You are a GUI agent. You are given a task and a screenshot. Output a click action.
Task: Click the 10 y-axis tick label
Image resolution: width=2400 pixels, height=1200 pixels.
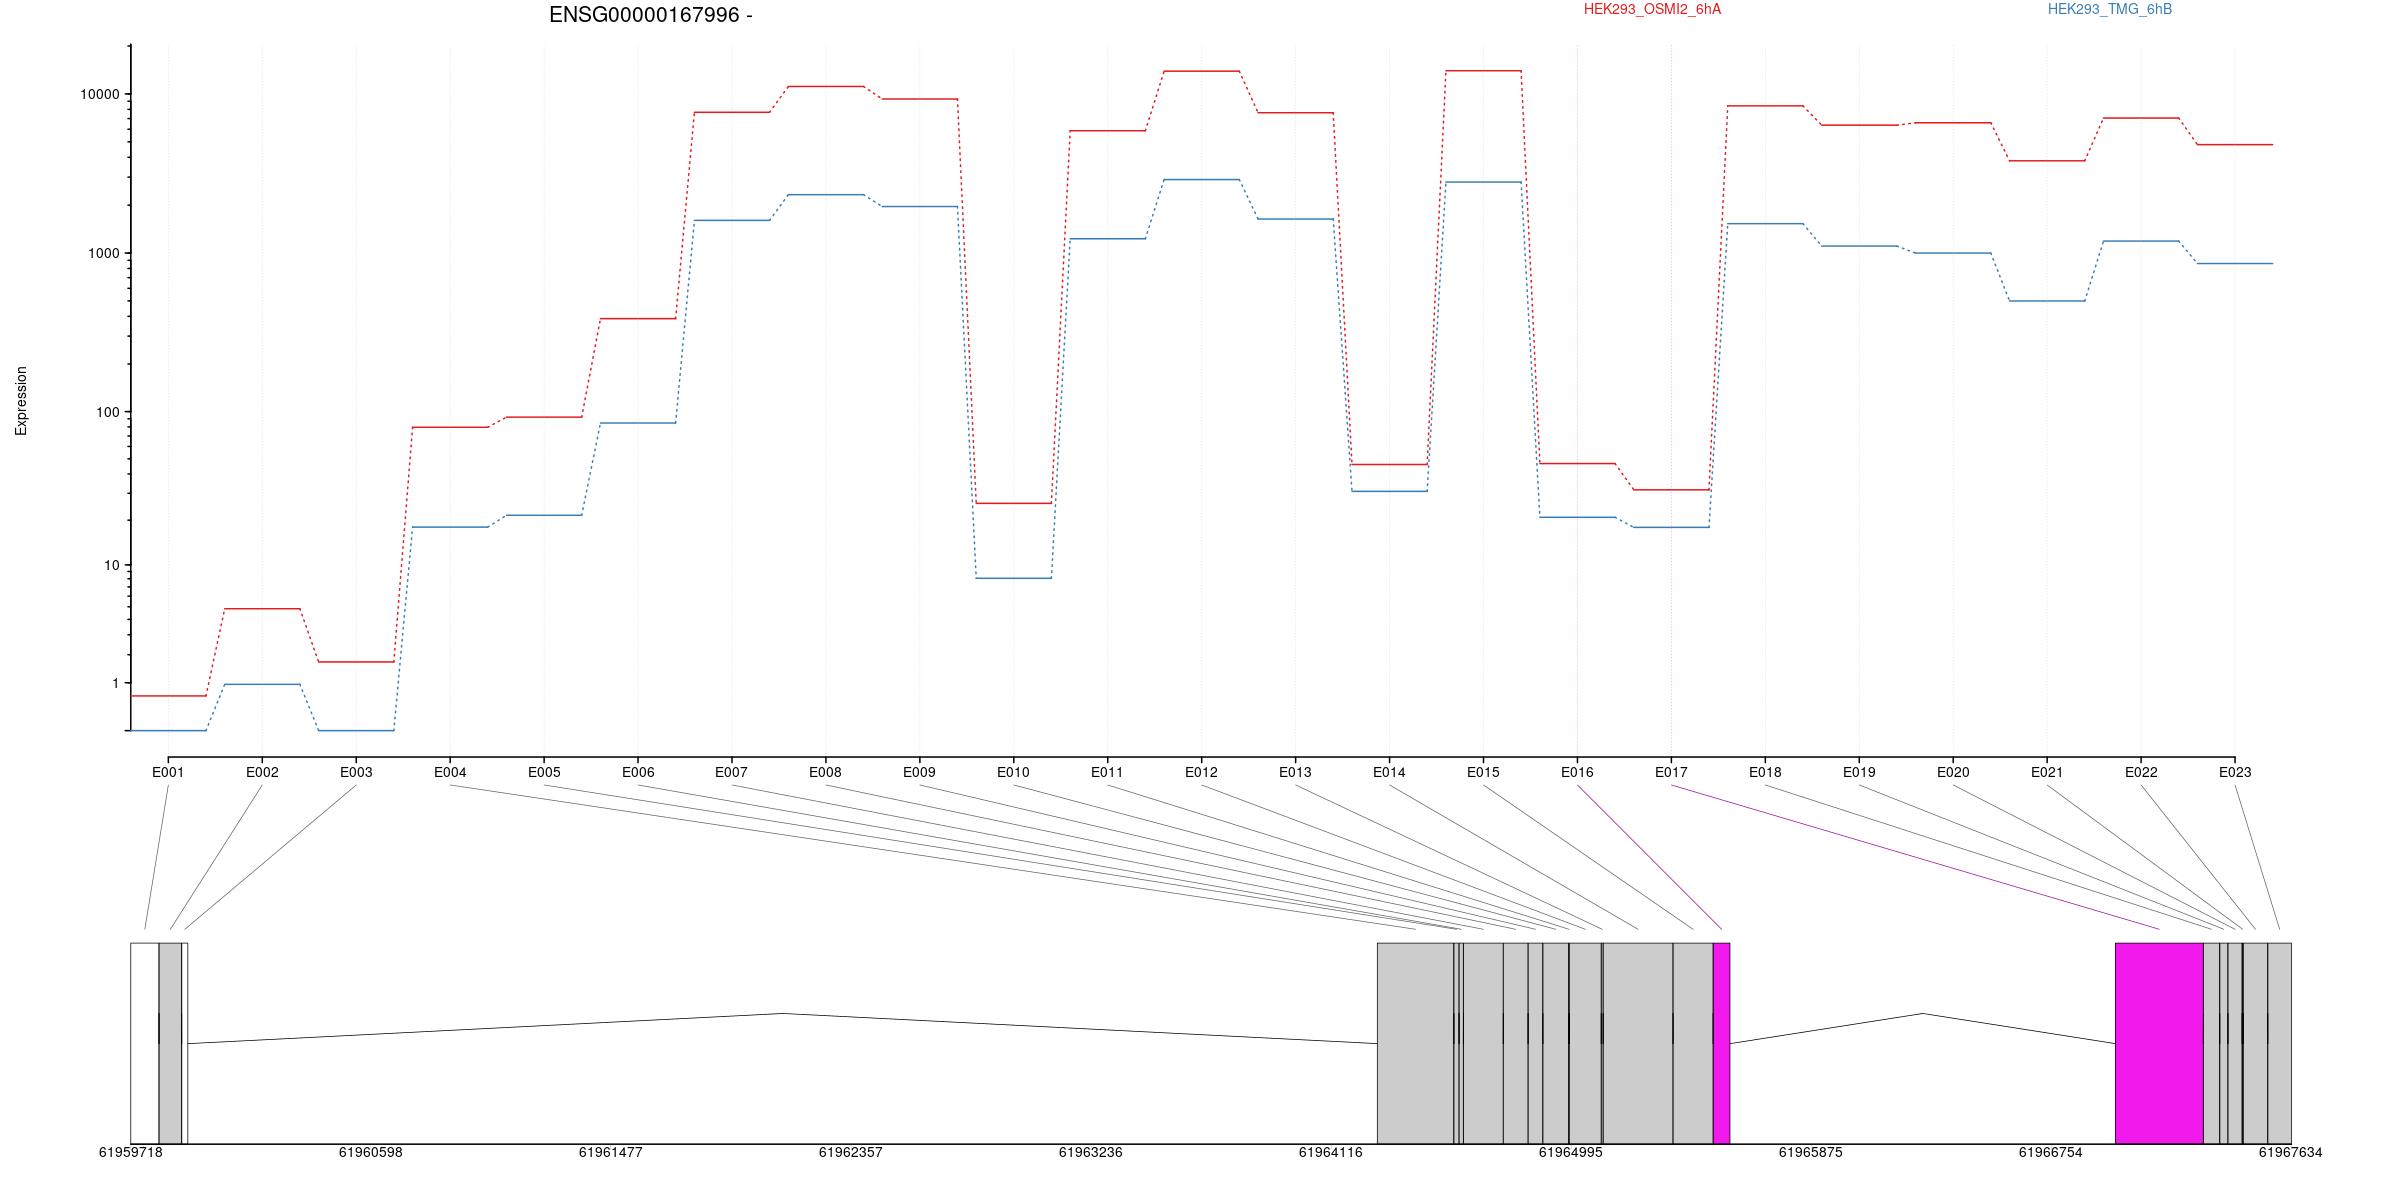111,565
